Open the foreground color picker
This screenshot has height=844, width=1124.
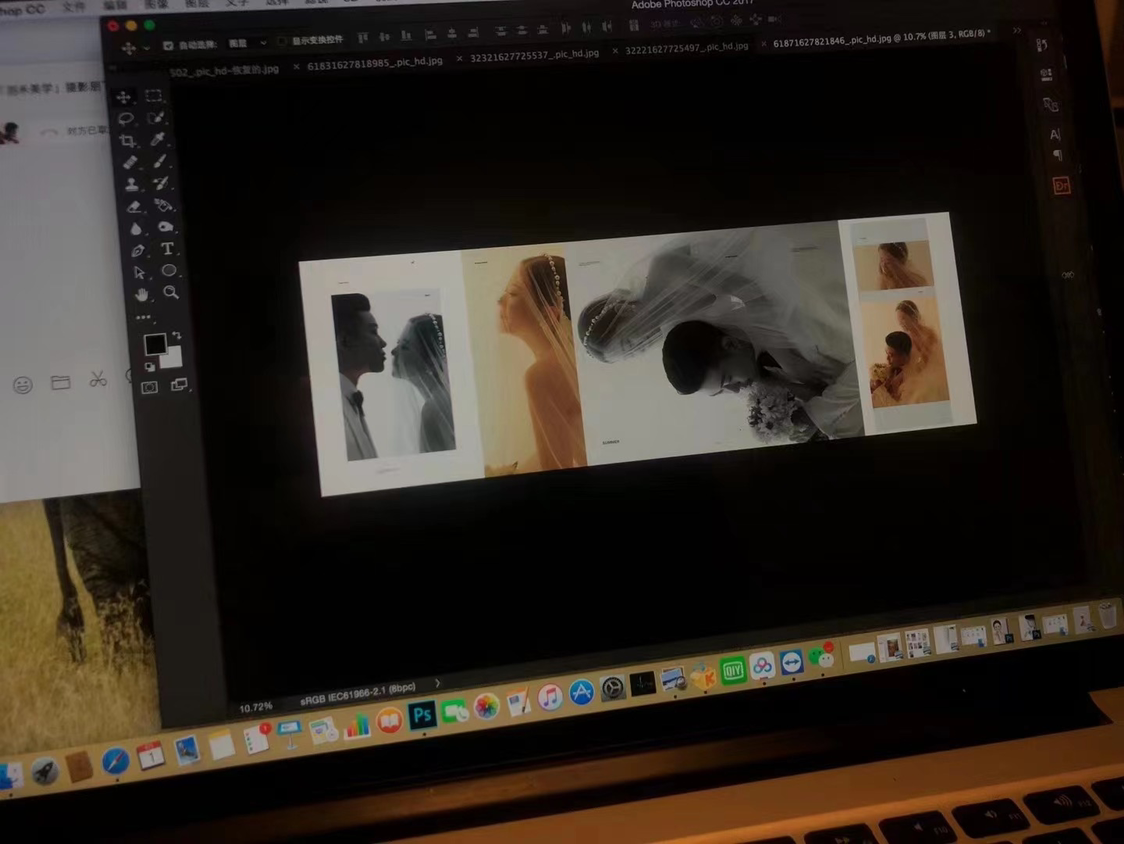pyautogui.click(x=155, y=344)
